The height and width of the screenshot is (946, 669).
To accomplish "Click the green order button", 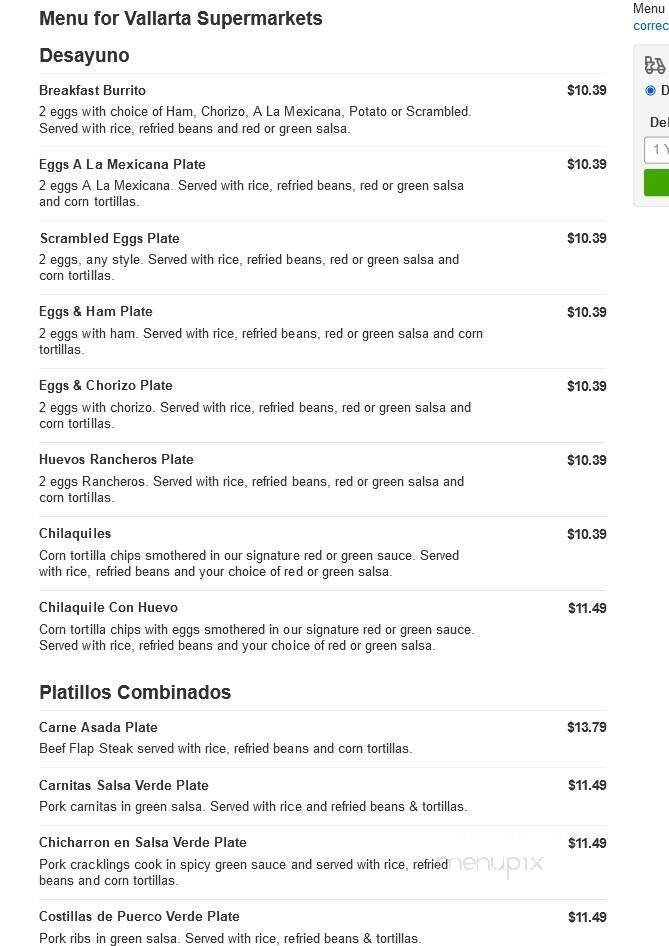I will (x=658, y=182).
